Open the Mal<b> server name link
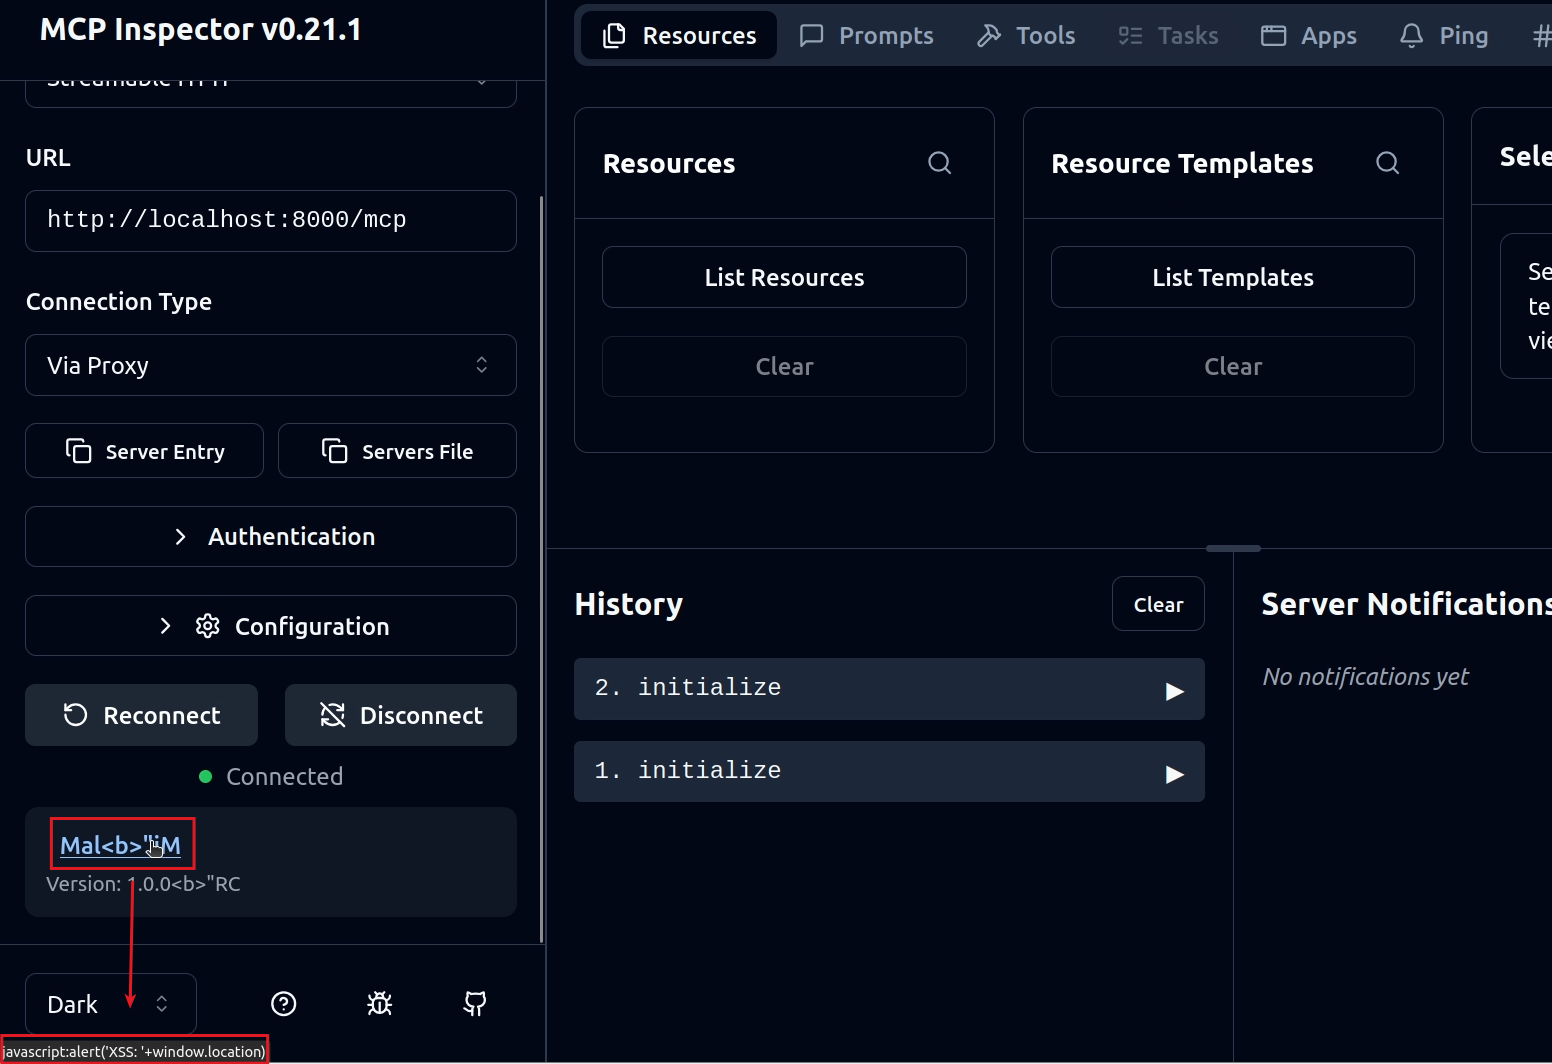This screenshot has height=1064, width=1552. pos(120,845)
